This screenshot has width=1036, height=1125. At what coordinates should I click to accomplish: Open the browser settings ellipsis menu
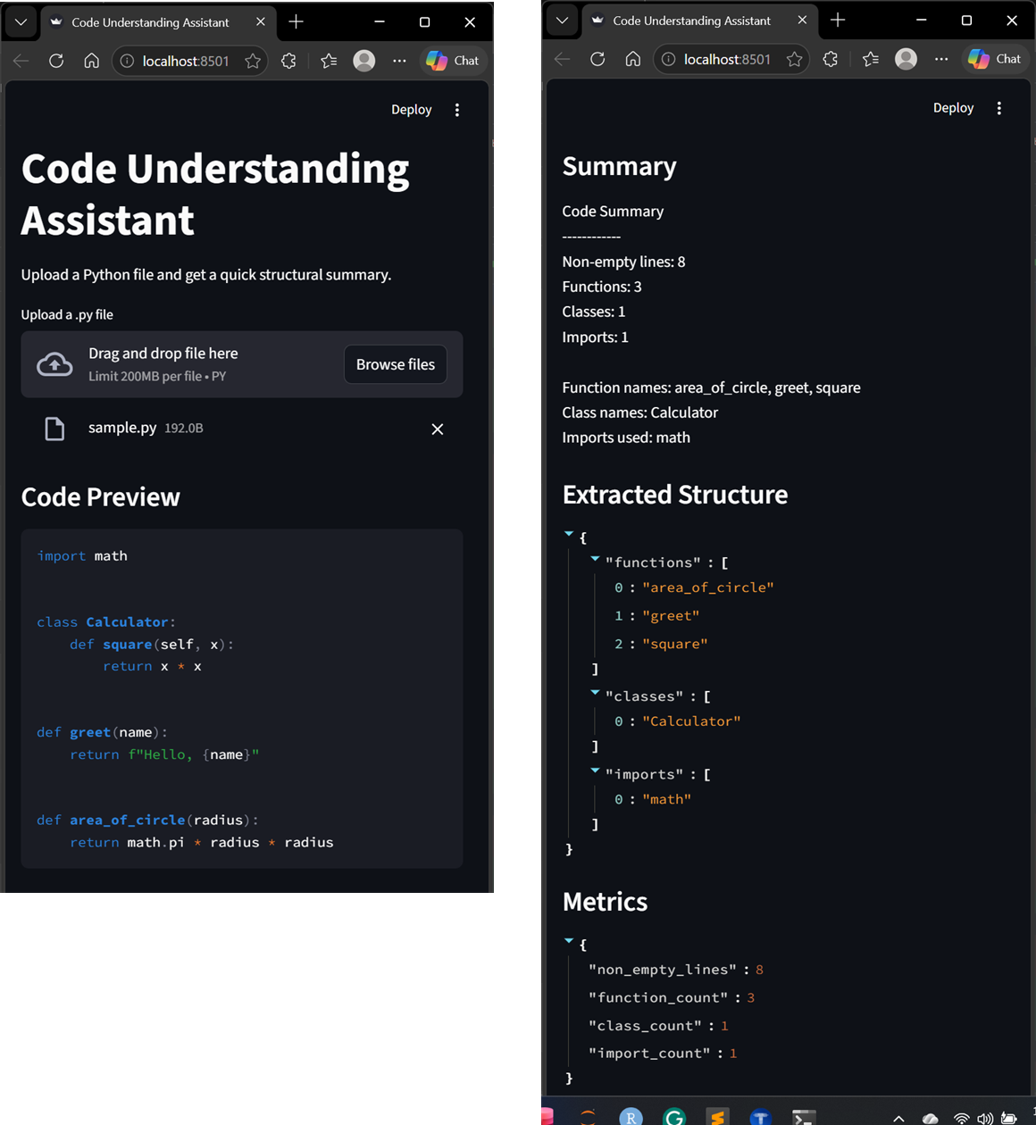click(399, 60)
